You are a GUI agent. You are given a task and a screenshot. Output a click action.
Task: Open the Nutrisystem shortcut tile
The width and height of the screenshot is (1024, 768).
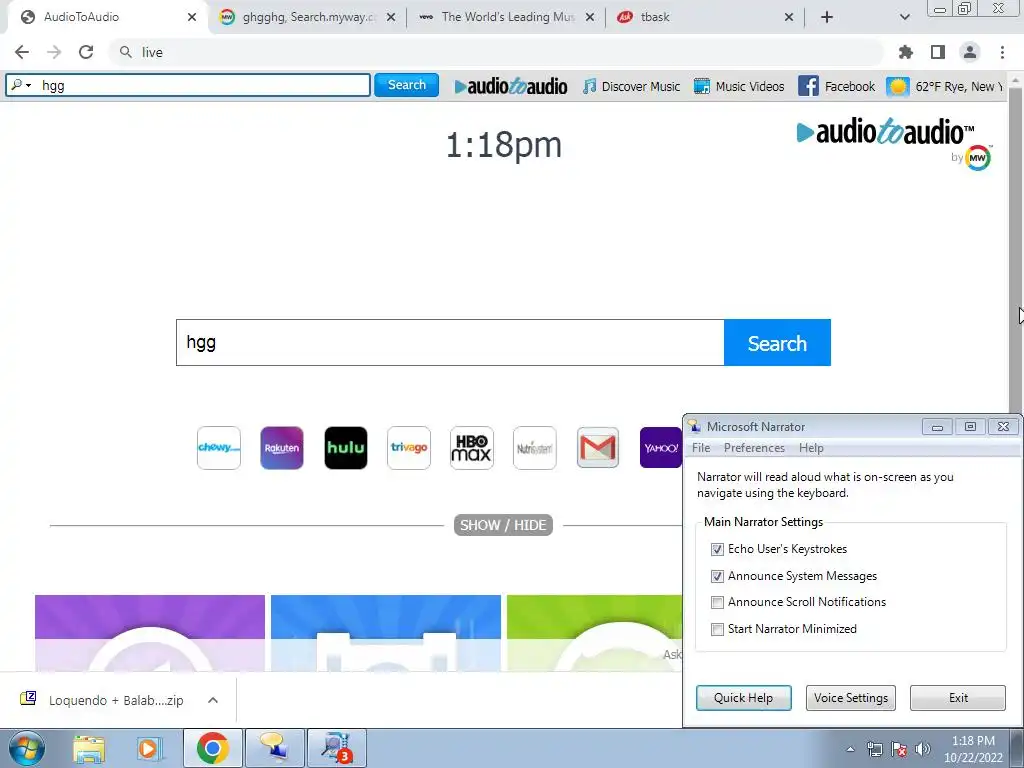tap(535, 448)
